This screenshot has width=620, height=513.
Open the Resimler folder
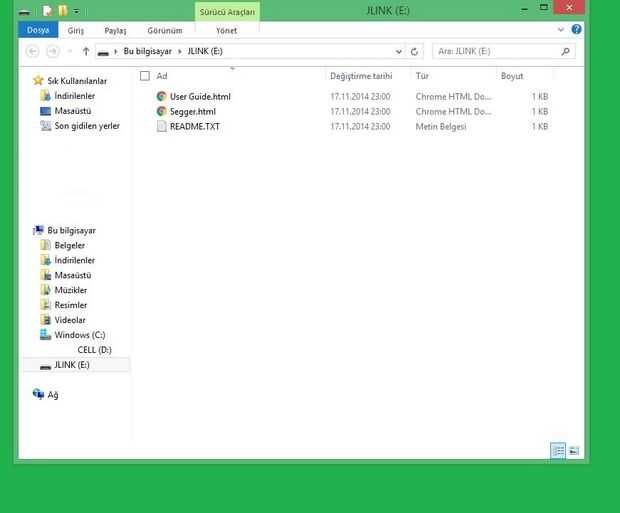[x=71, y=305]
